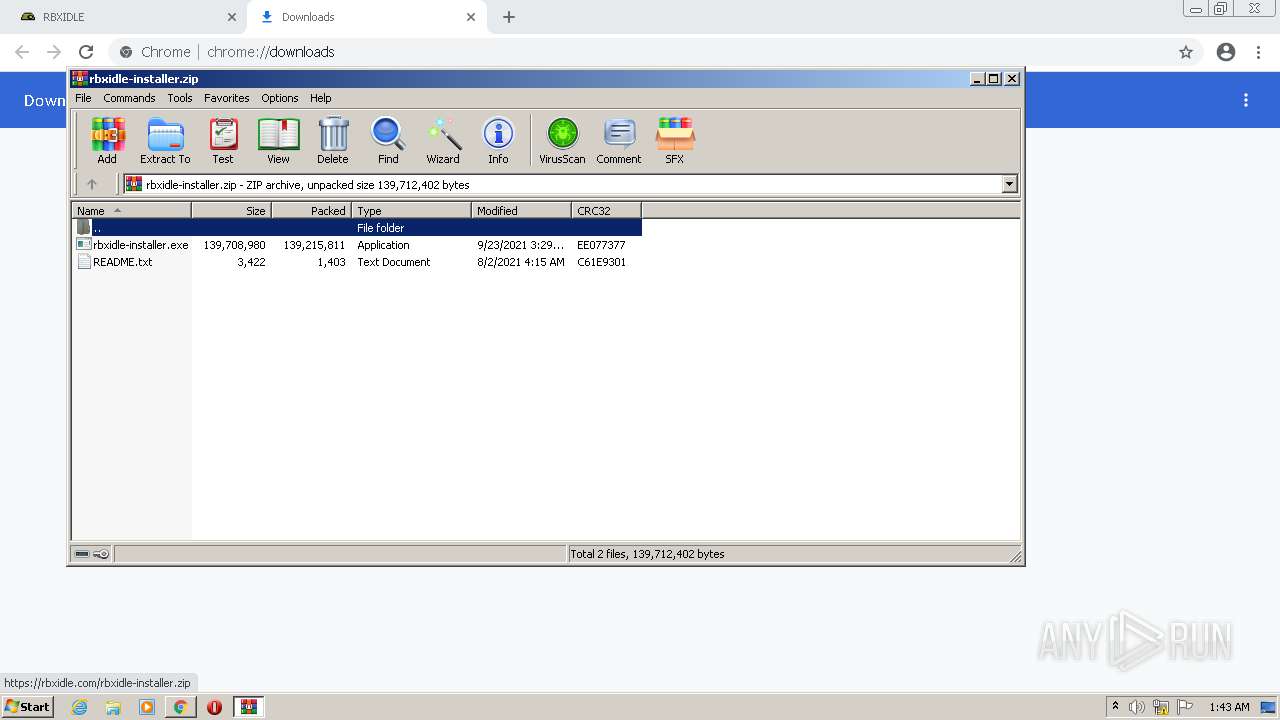
Task: Click the Delete trash icon
Action: pyautogui.click(x=333, y=140)
